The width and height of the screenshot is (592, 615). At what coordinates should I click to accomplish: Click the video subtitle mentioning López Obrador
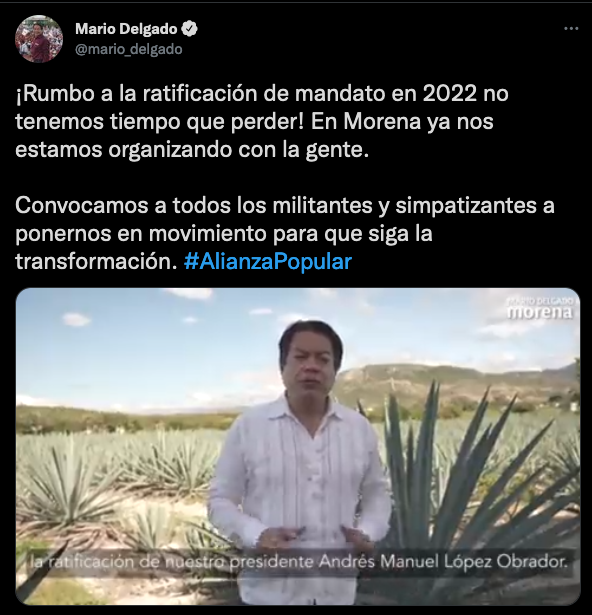coord(299,562)
